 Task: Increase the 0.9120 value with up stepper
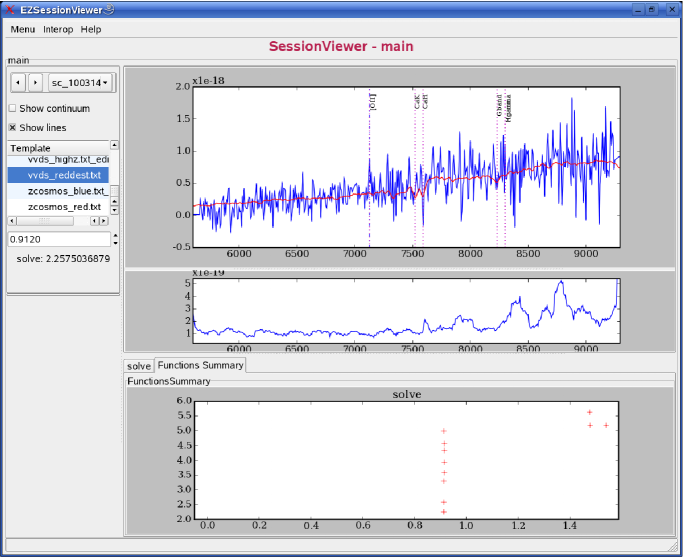coord(114,236)
